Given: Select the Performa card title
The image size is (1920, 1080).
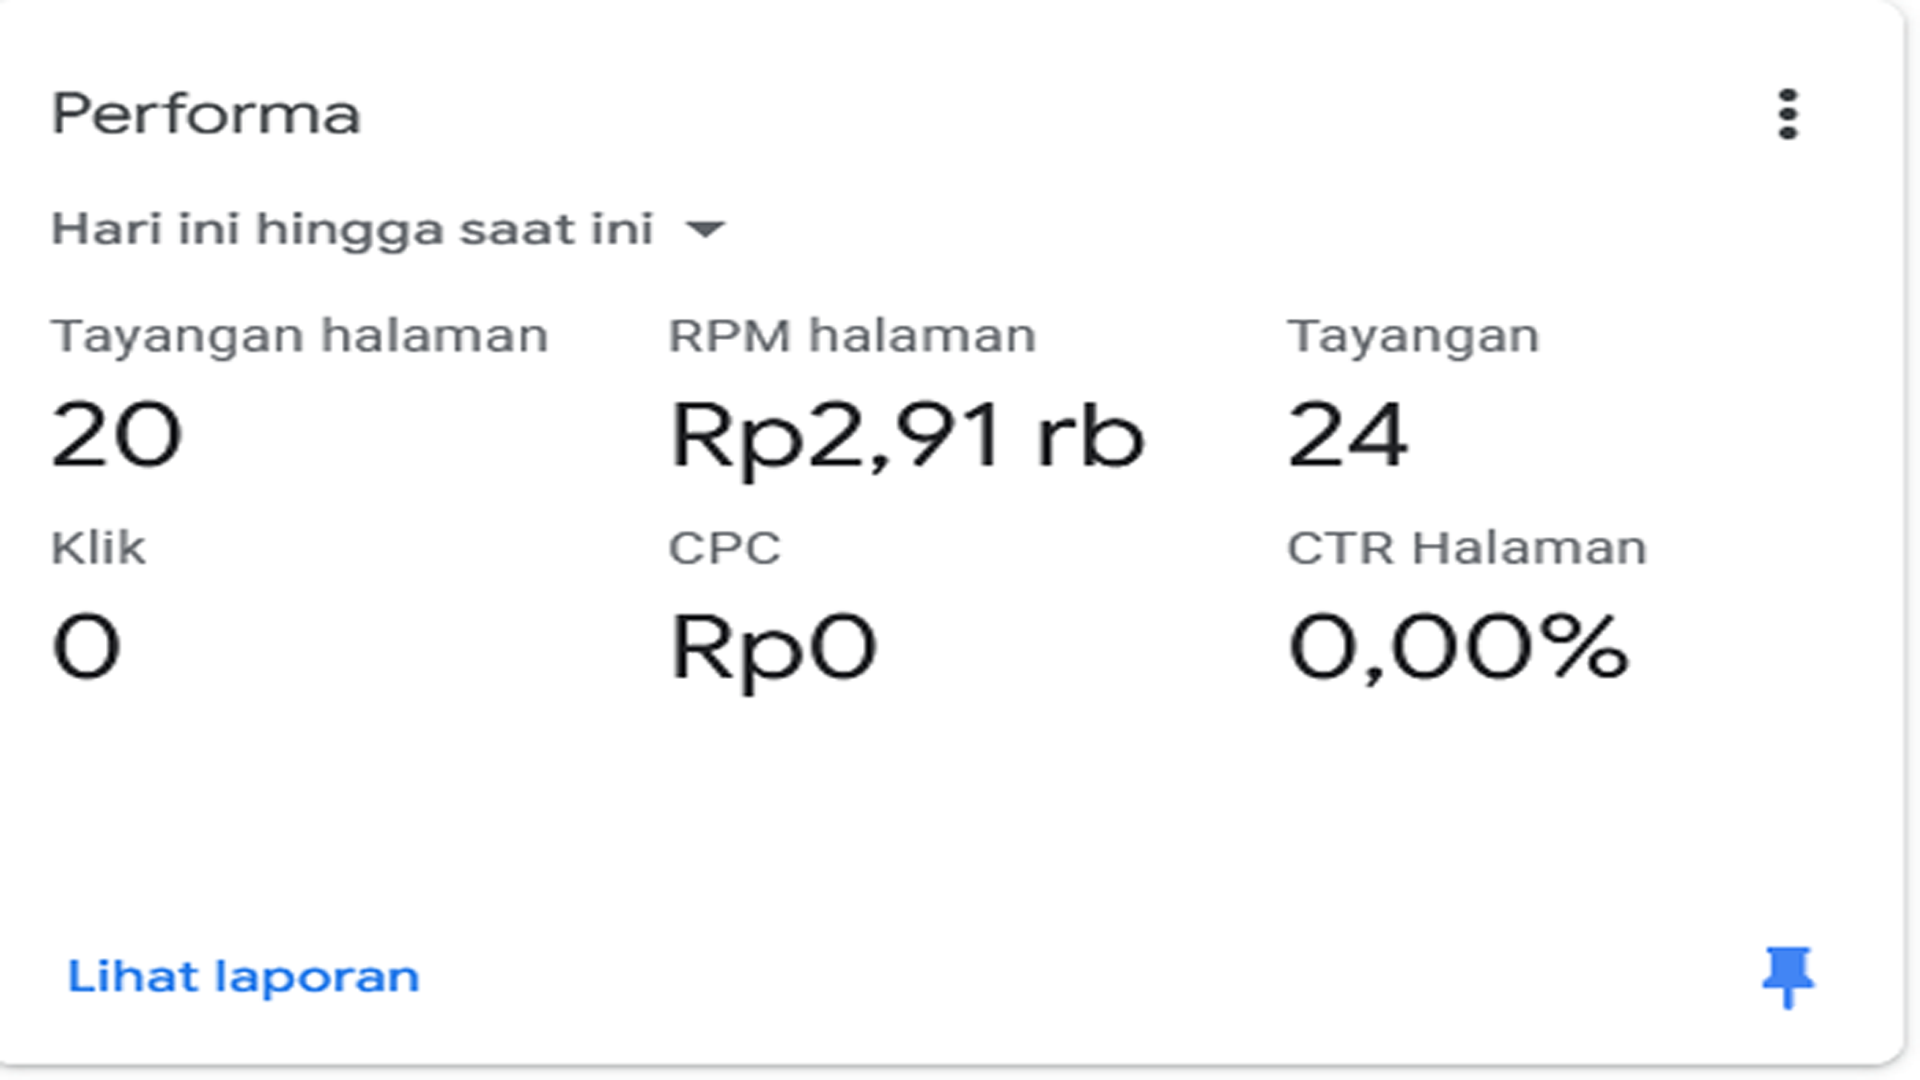Looking at the screenshot, I should [205, 113].
